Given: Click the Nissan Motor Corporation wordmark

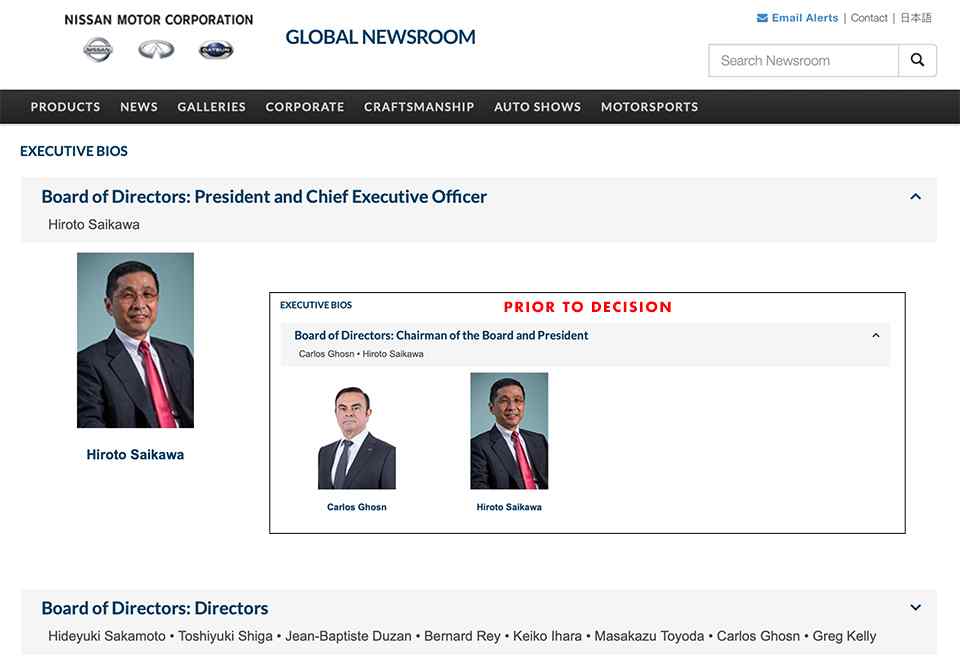Looking at the screenshot, I should pos(158,18).
